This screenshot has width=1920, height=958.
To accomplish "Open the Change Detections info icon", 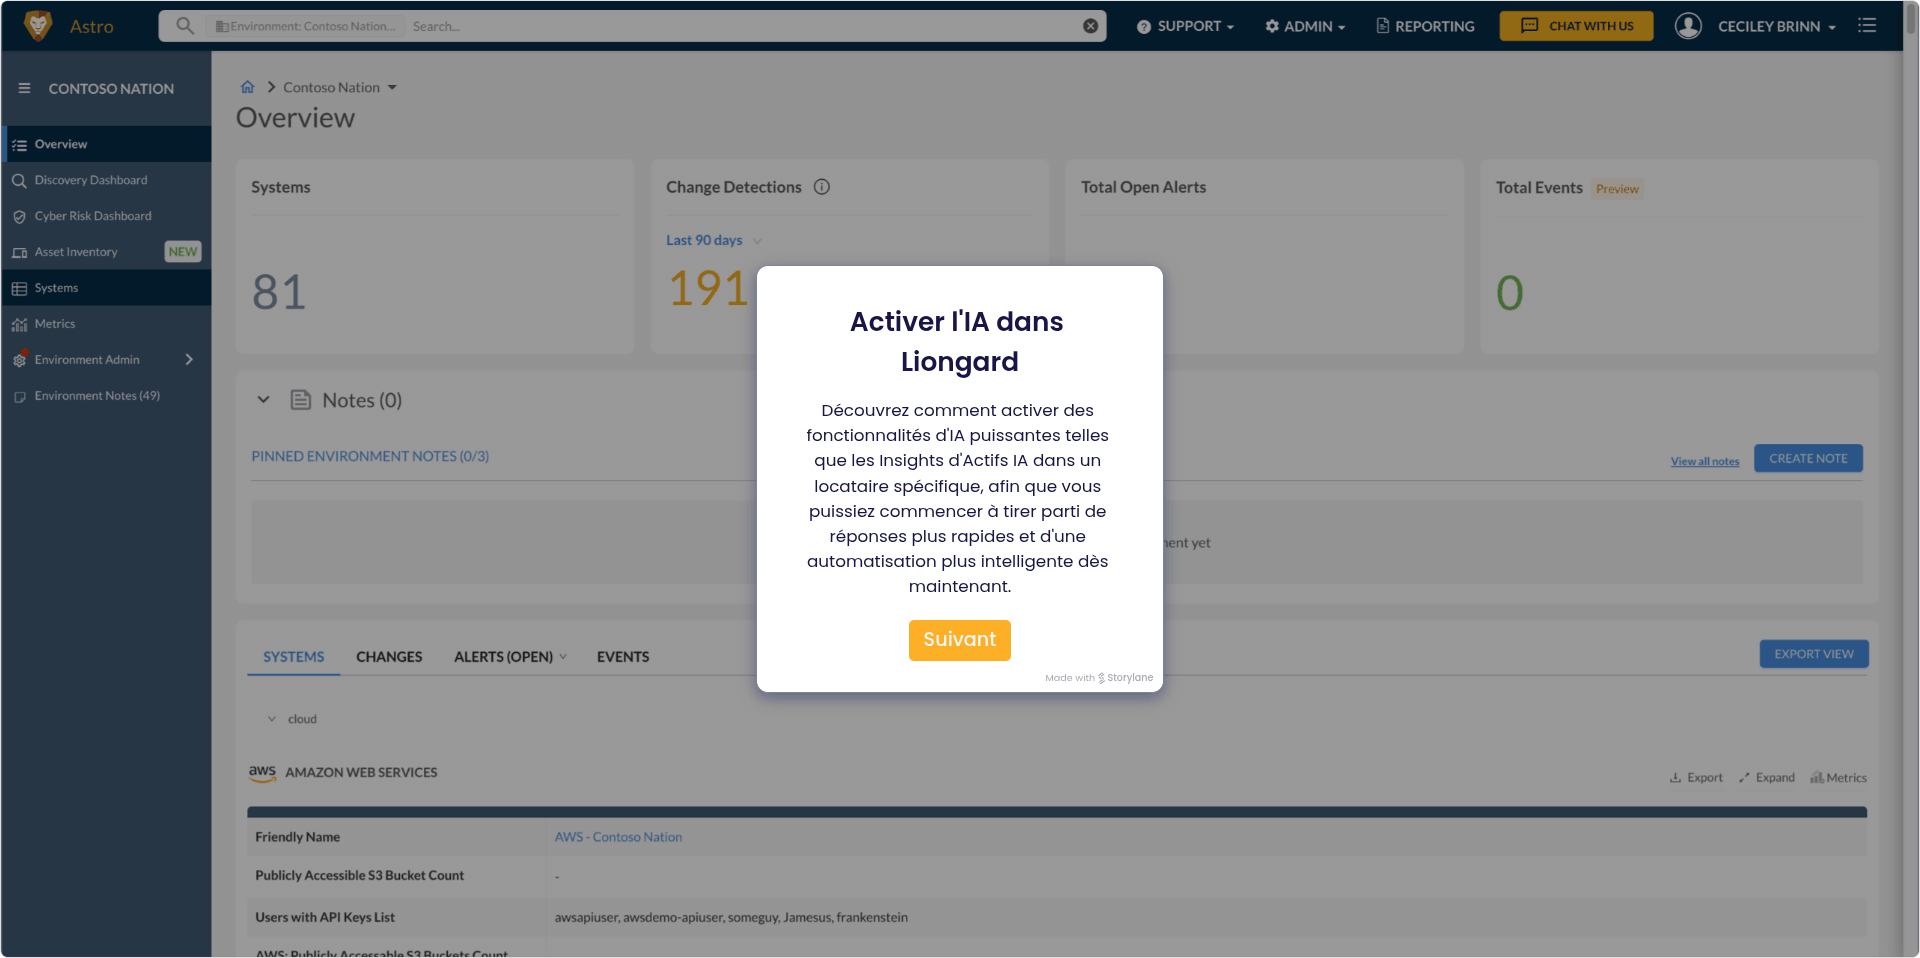I will [822, 187].
